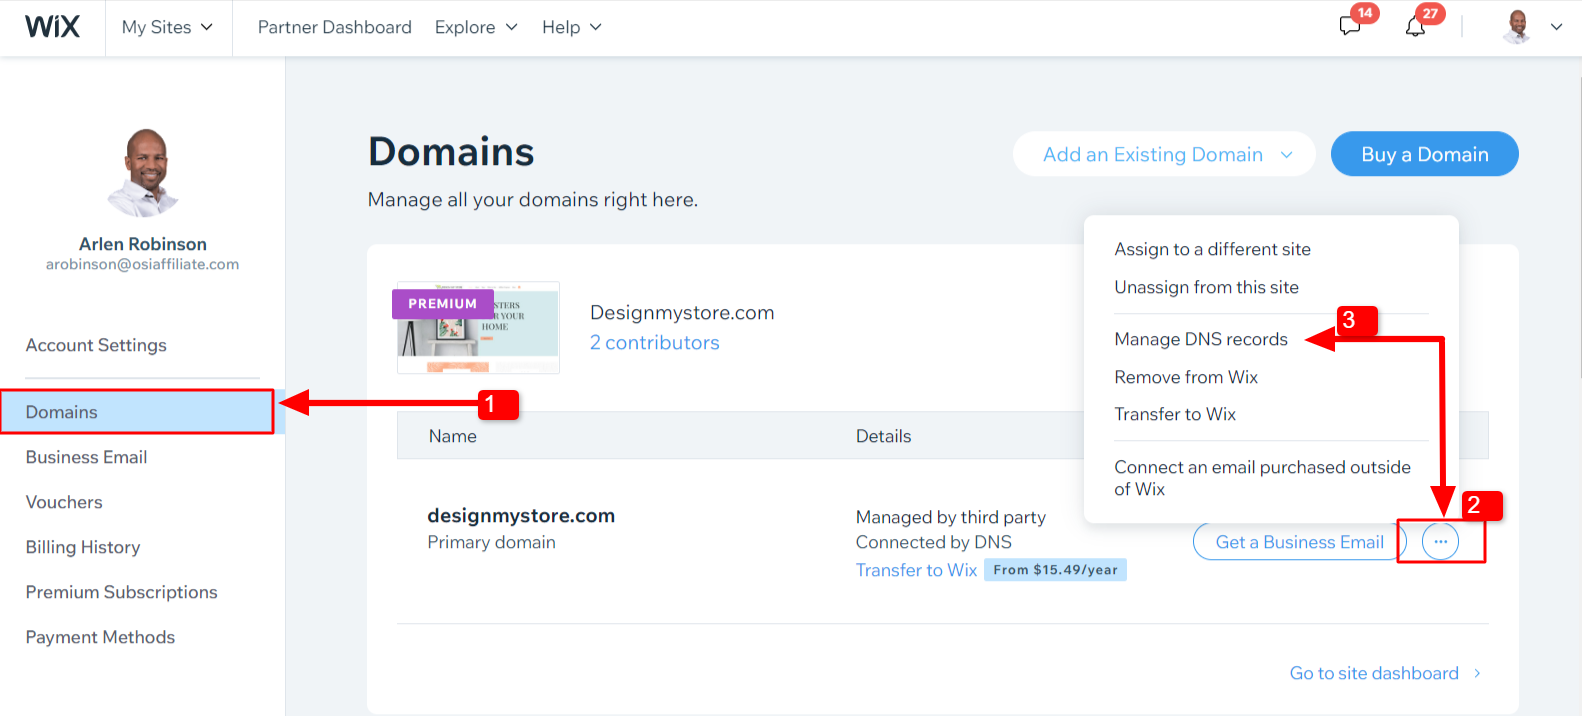The image size is (1582, 716).
Task: Select Domains in the sidebar
Action: (x=137, y=412)
